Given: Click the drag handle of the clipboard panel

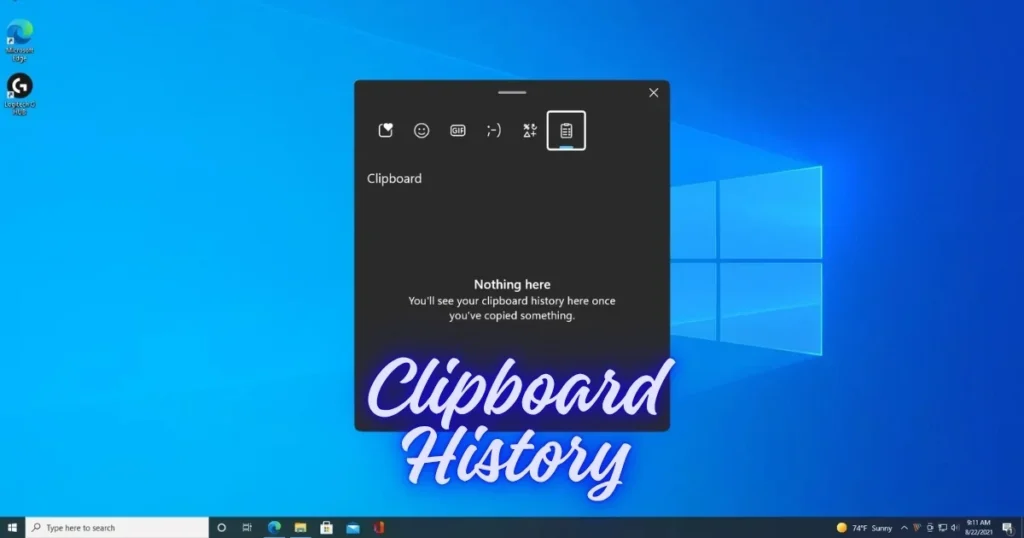Looking at the screenshot, I should [512, 93].
